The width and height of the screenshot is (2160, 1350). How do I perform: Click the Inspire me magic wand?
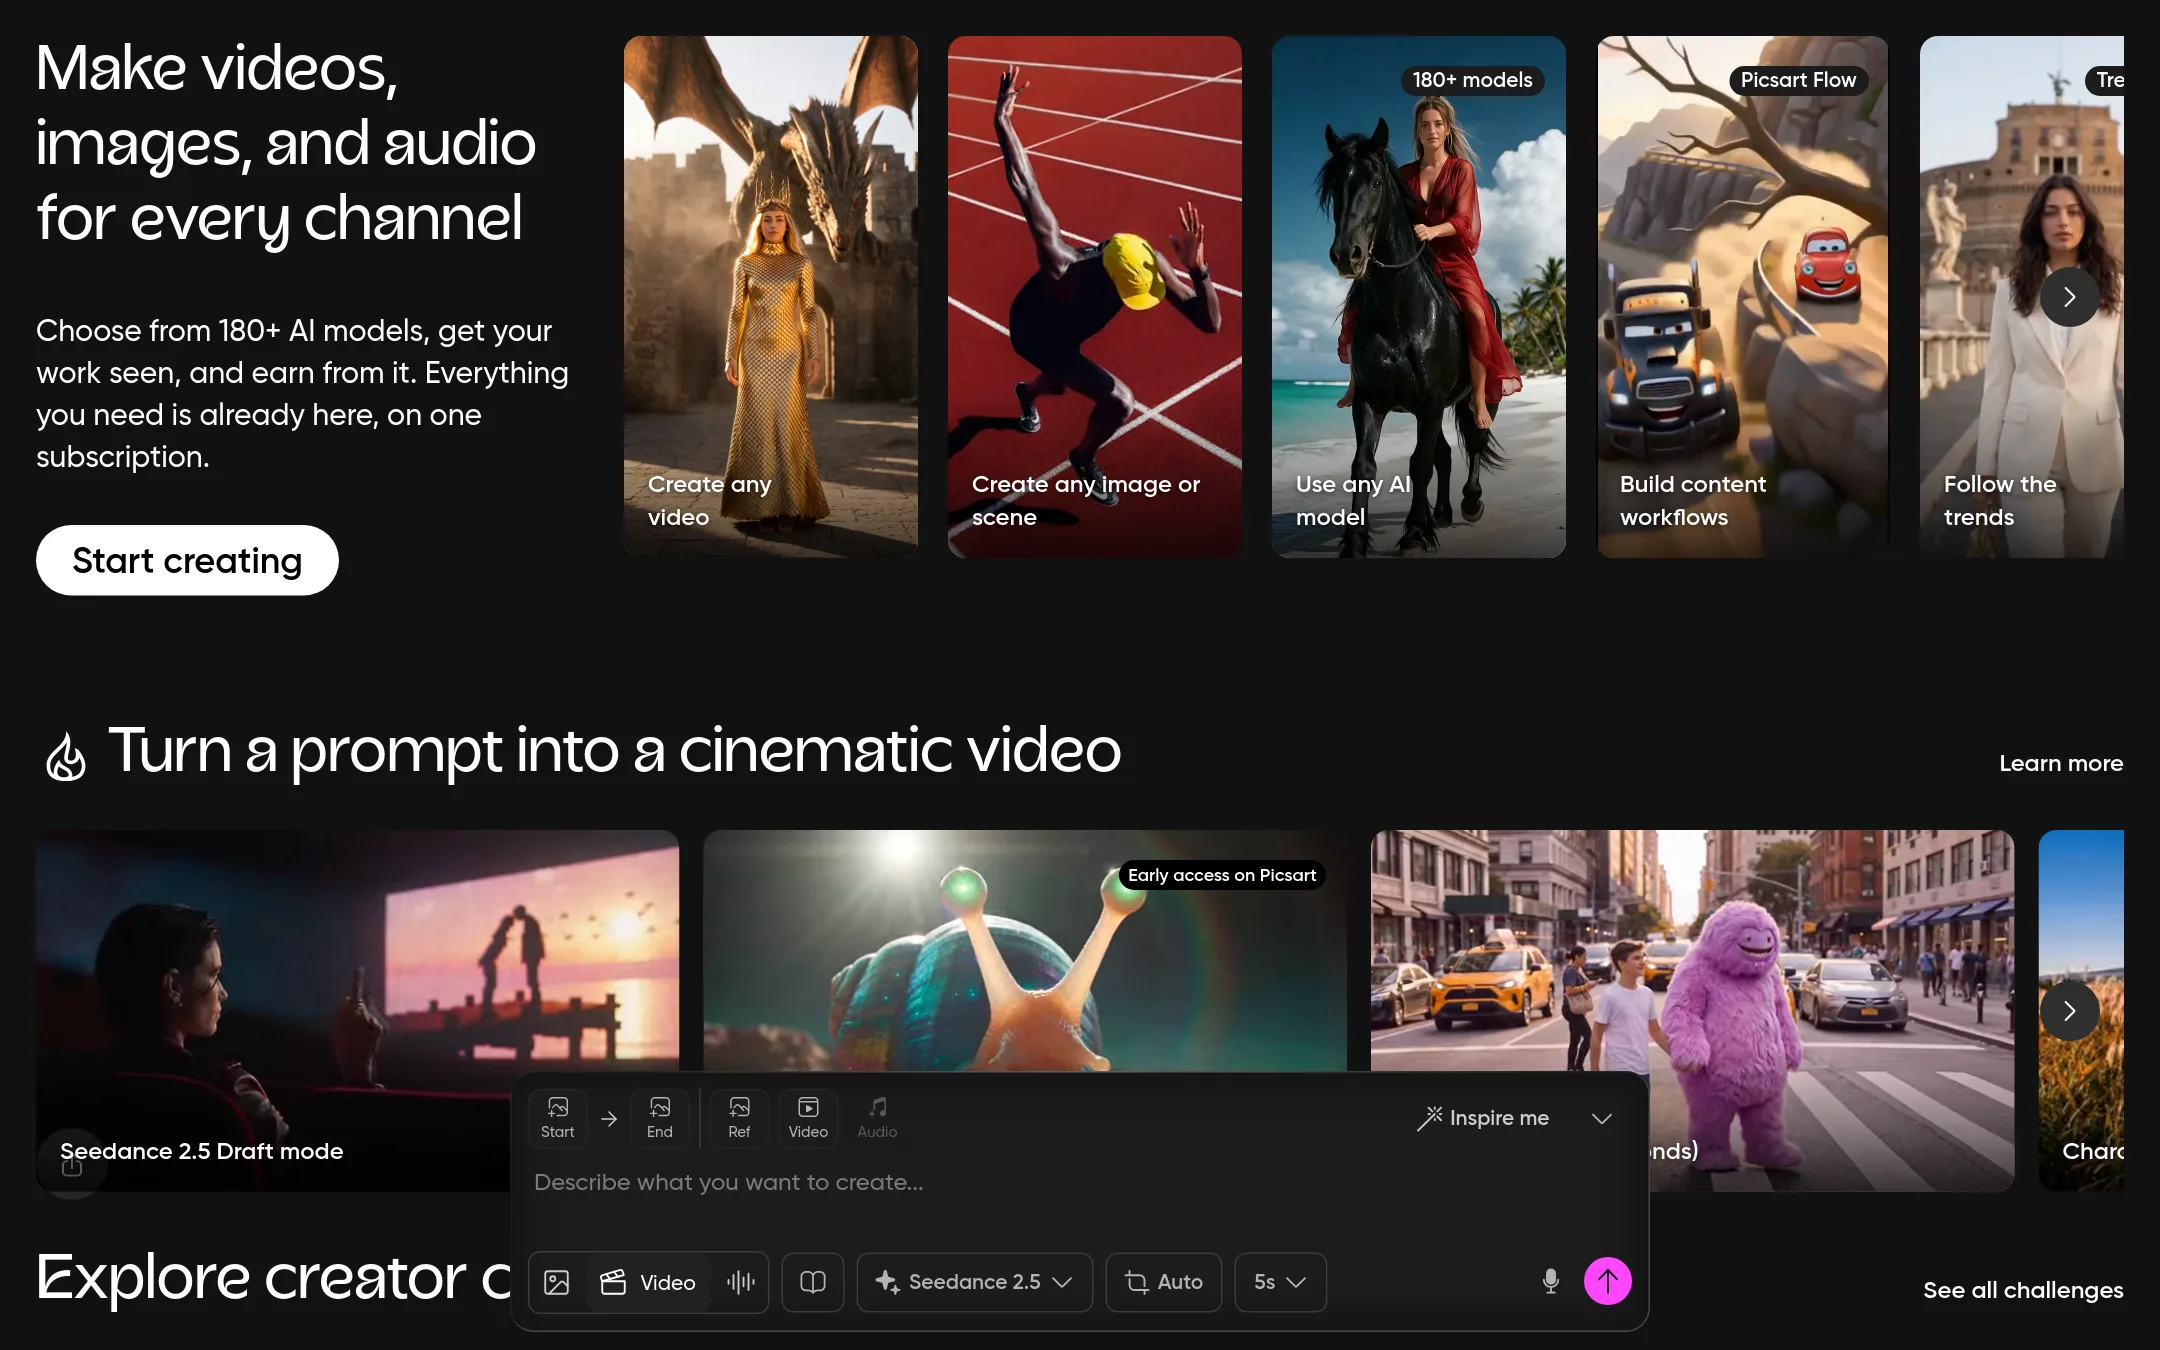(1483, 1118)
